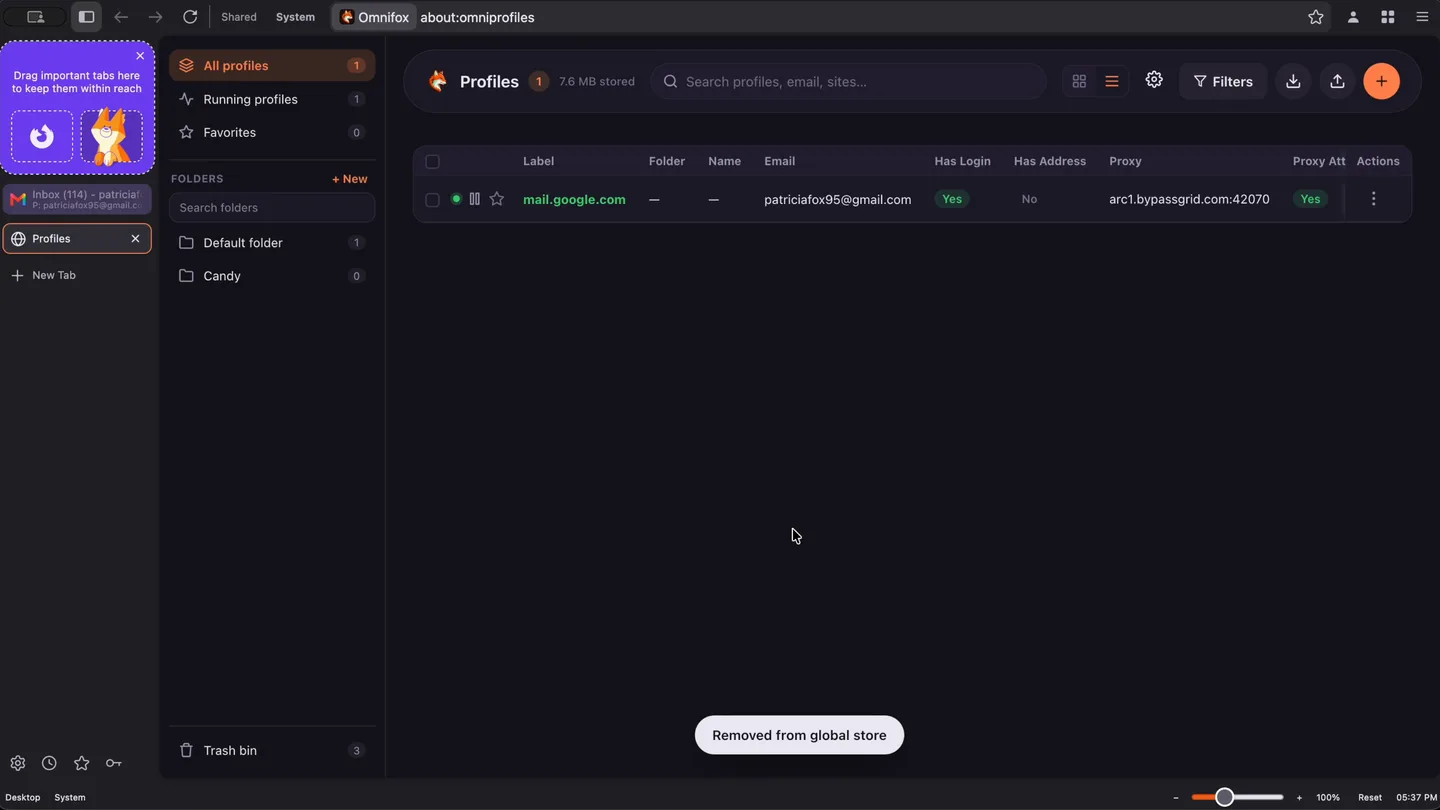Viewport: 1440px width, 810px height.
Task: Create a folder with + New
Action: click(350, 179)
